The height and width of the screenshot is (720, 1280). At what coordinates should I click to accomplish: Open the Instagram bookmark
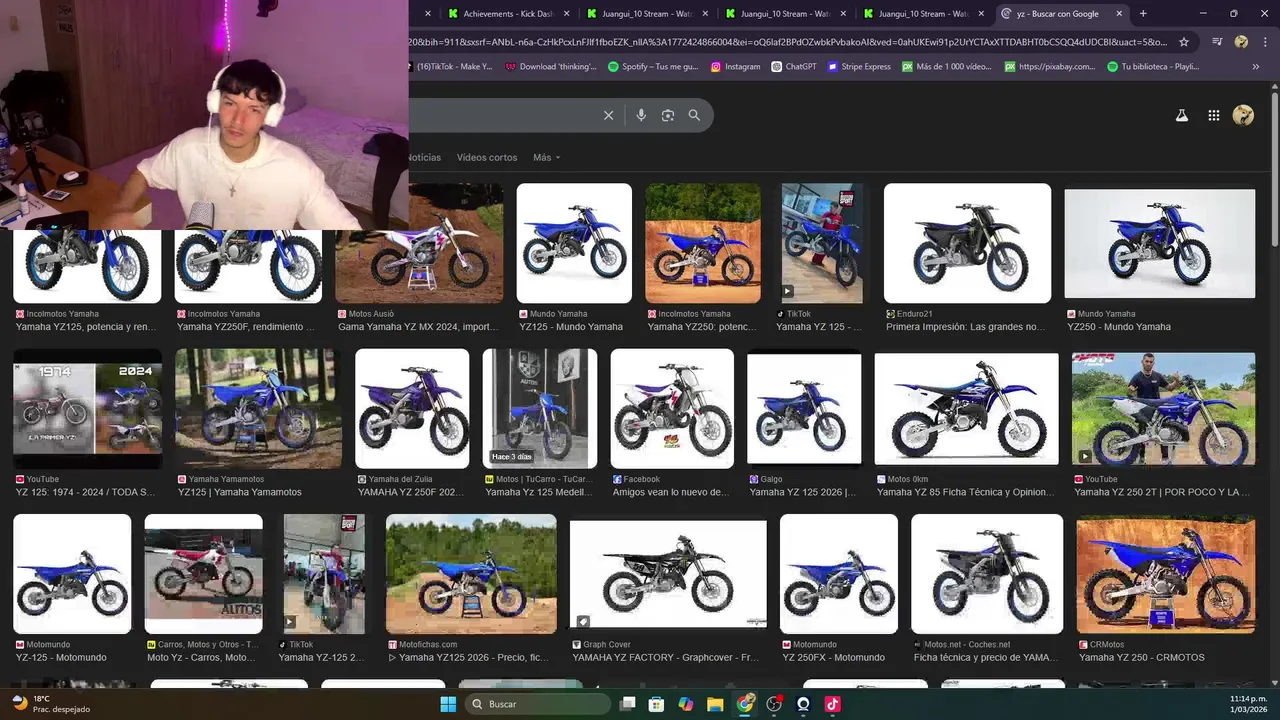click(x=735, y=67)
